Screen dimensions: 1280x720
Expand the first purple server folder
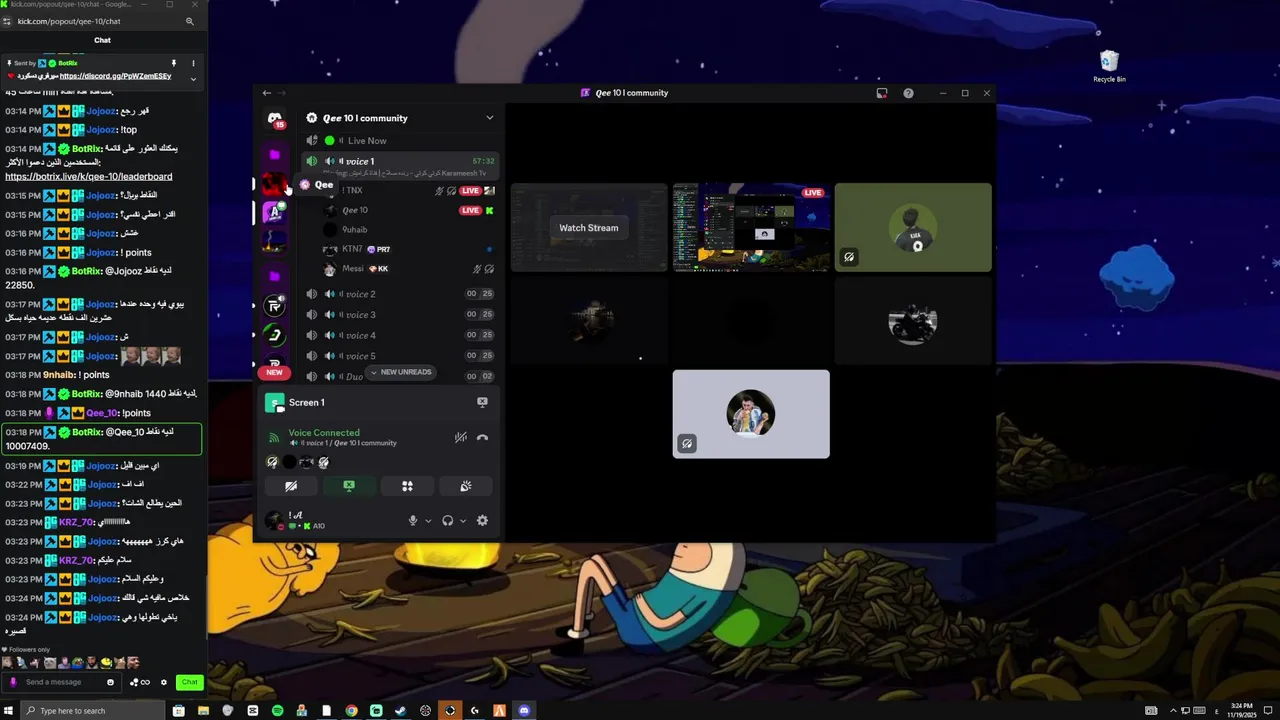[274, 155]
